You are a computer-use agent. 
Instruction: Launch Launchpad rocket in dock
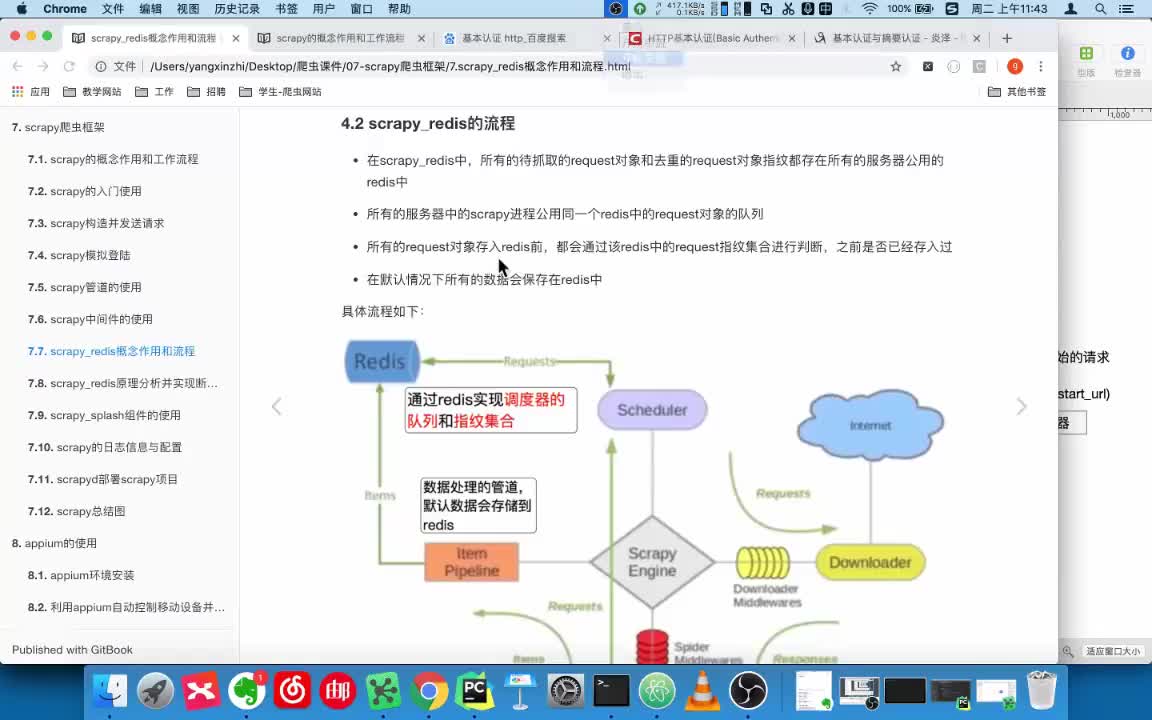(155, 691)
